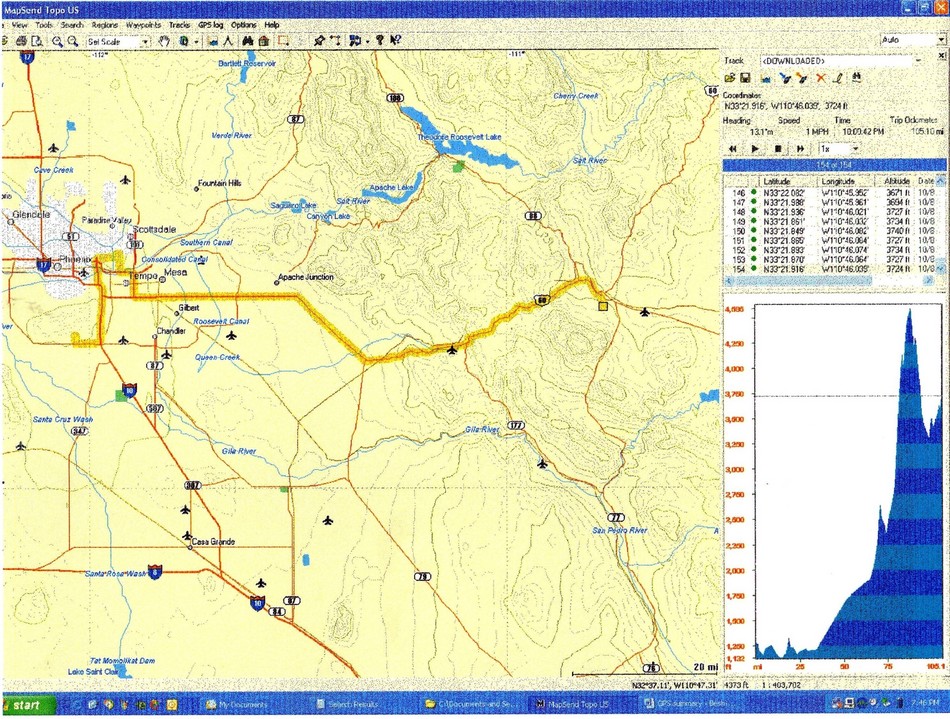The image size is (950, 719).
Task: Open the Regions menu
Action: [105, 25]
